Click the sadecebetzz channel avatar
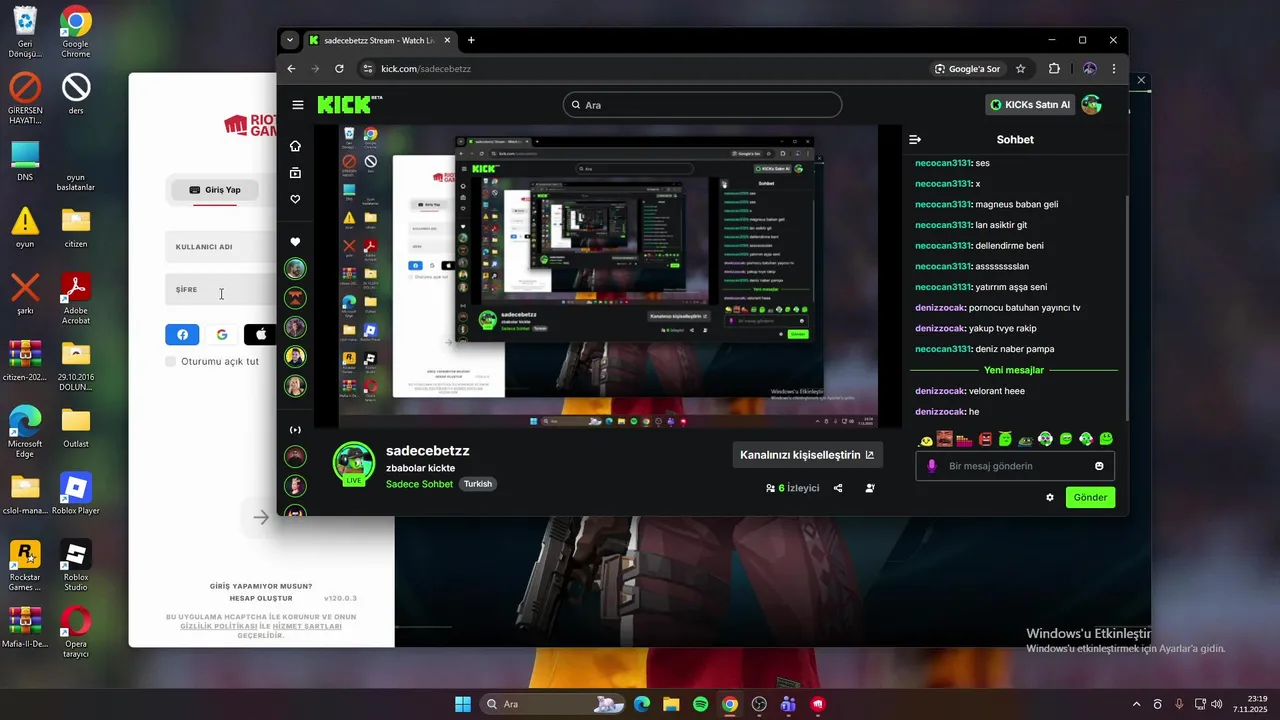 click(x=354, y=464)
